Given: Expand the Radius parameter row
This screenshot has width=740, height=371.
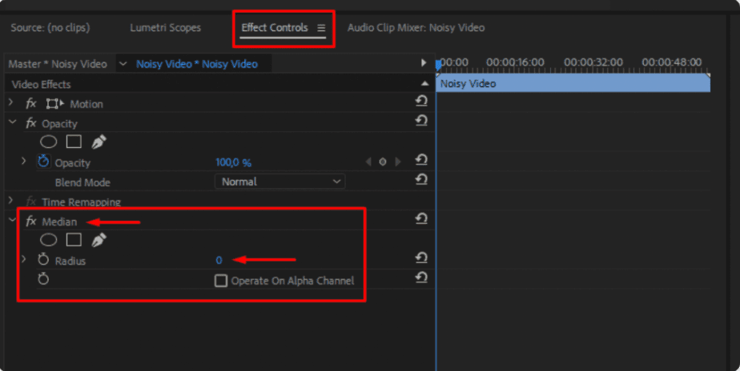Looking at the screenshot, I should pos(24,259).
